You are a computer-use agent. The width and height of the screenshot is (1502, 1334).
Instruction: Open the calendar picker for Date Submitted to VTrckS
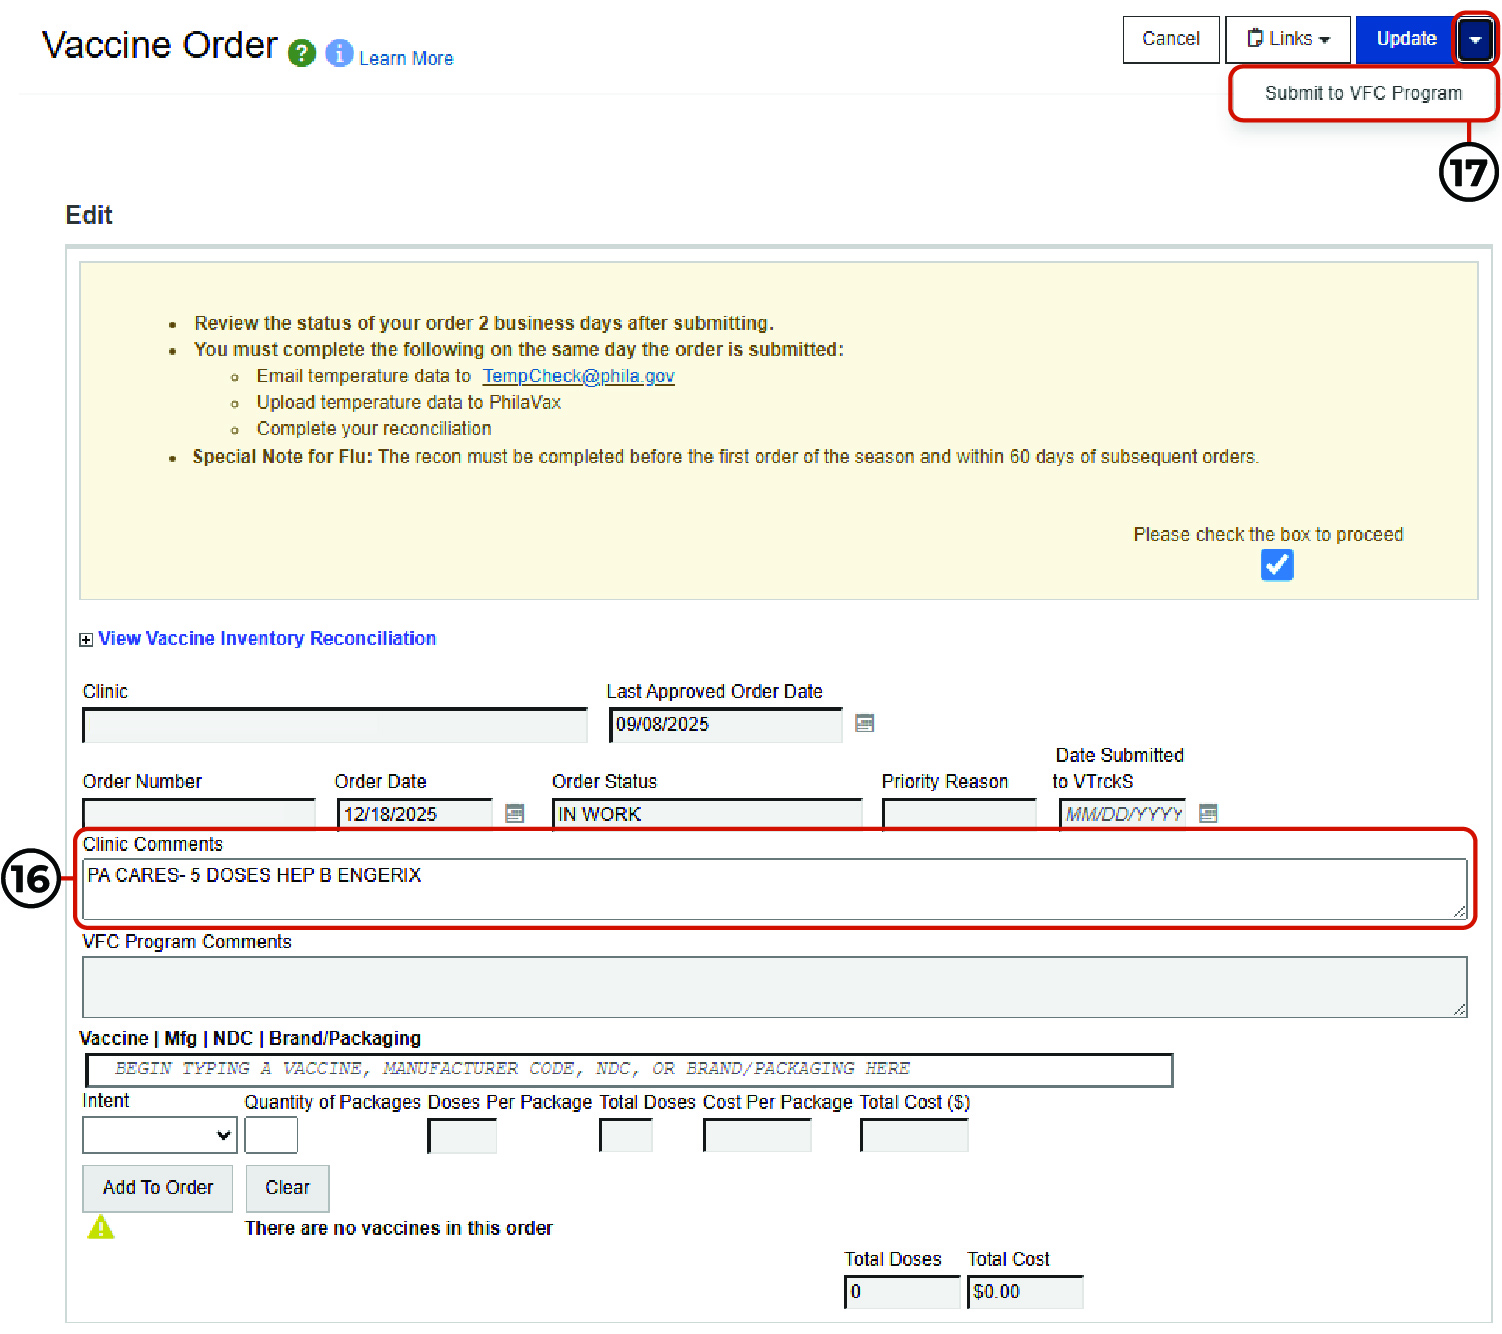[x=1208, y=813]
